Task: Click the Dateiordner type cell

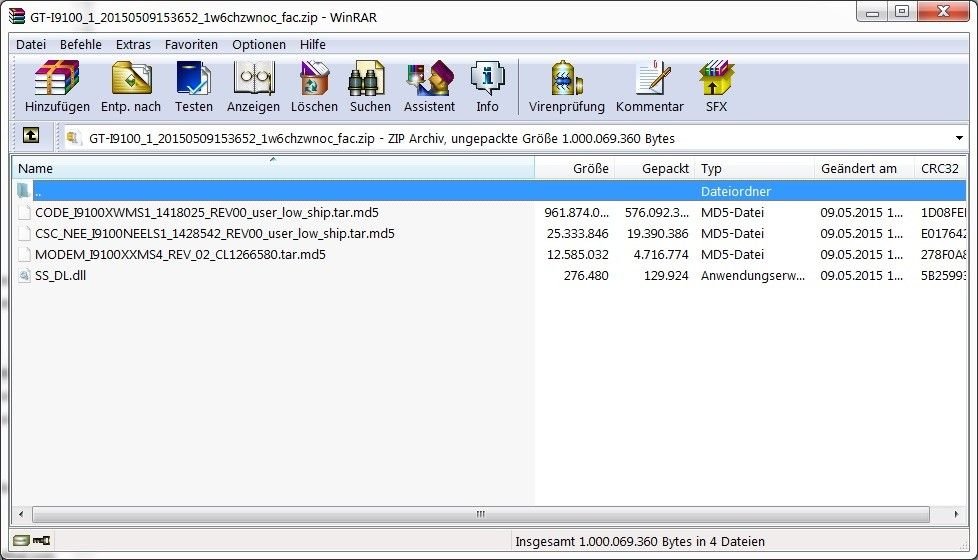Action: pyautogui.click(x=736, y=191)
